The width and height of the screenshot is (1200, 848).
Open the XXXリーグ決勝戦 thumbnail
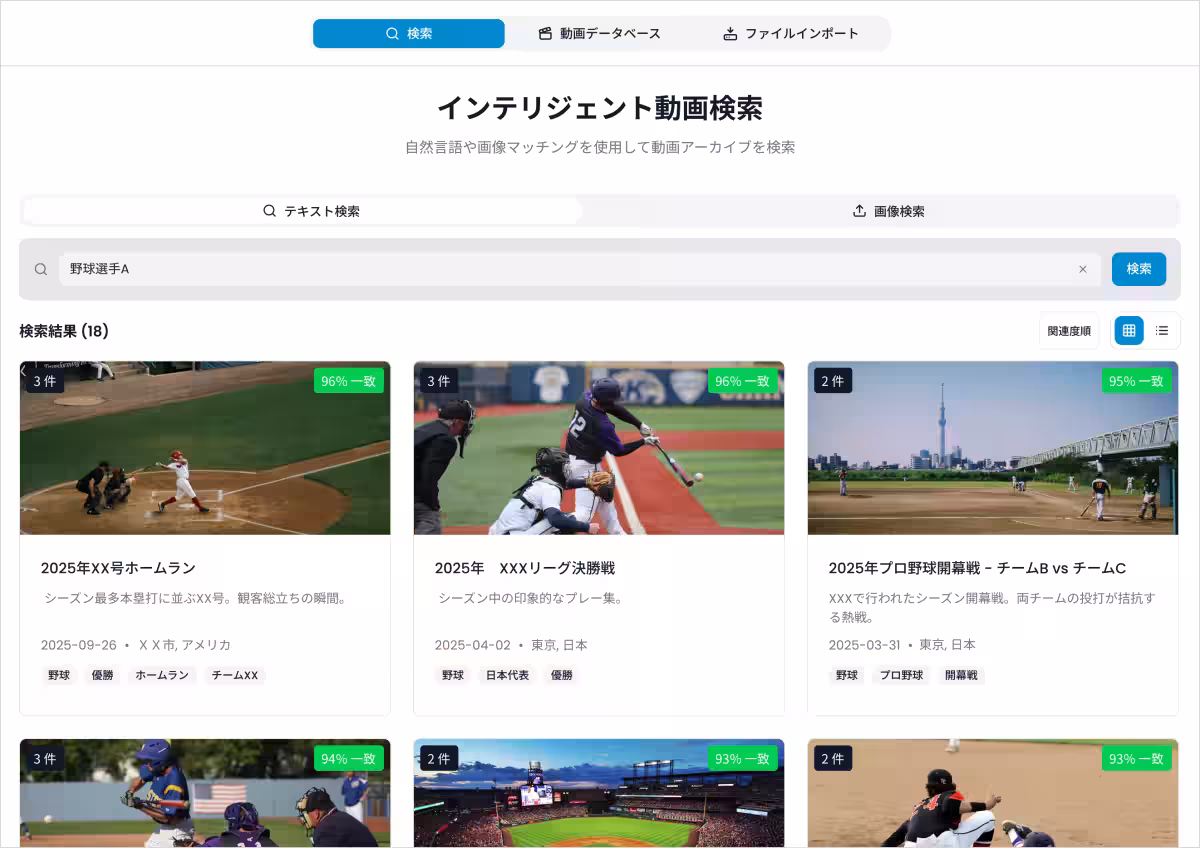[x=599, y=447]
